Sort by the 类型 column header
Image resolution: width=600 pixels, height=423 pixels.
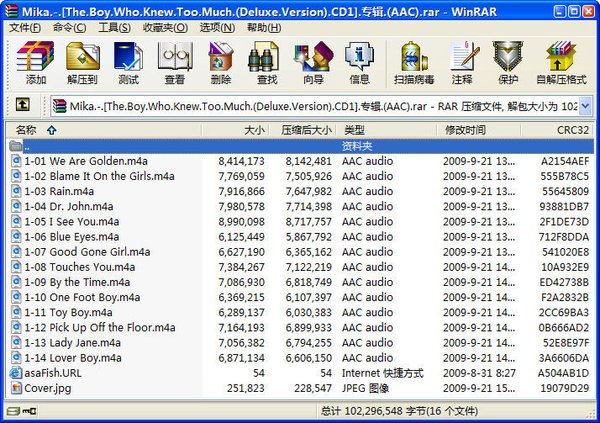[x=386, y=130]
